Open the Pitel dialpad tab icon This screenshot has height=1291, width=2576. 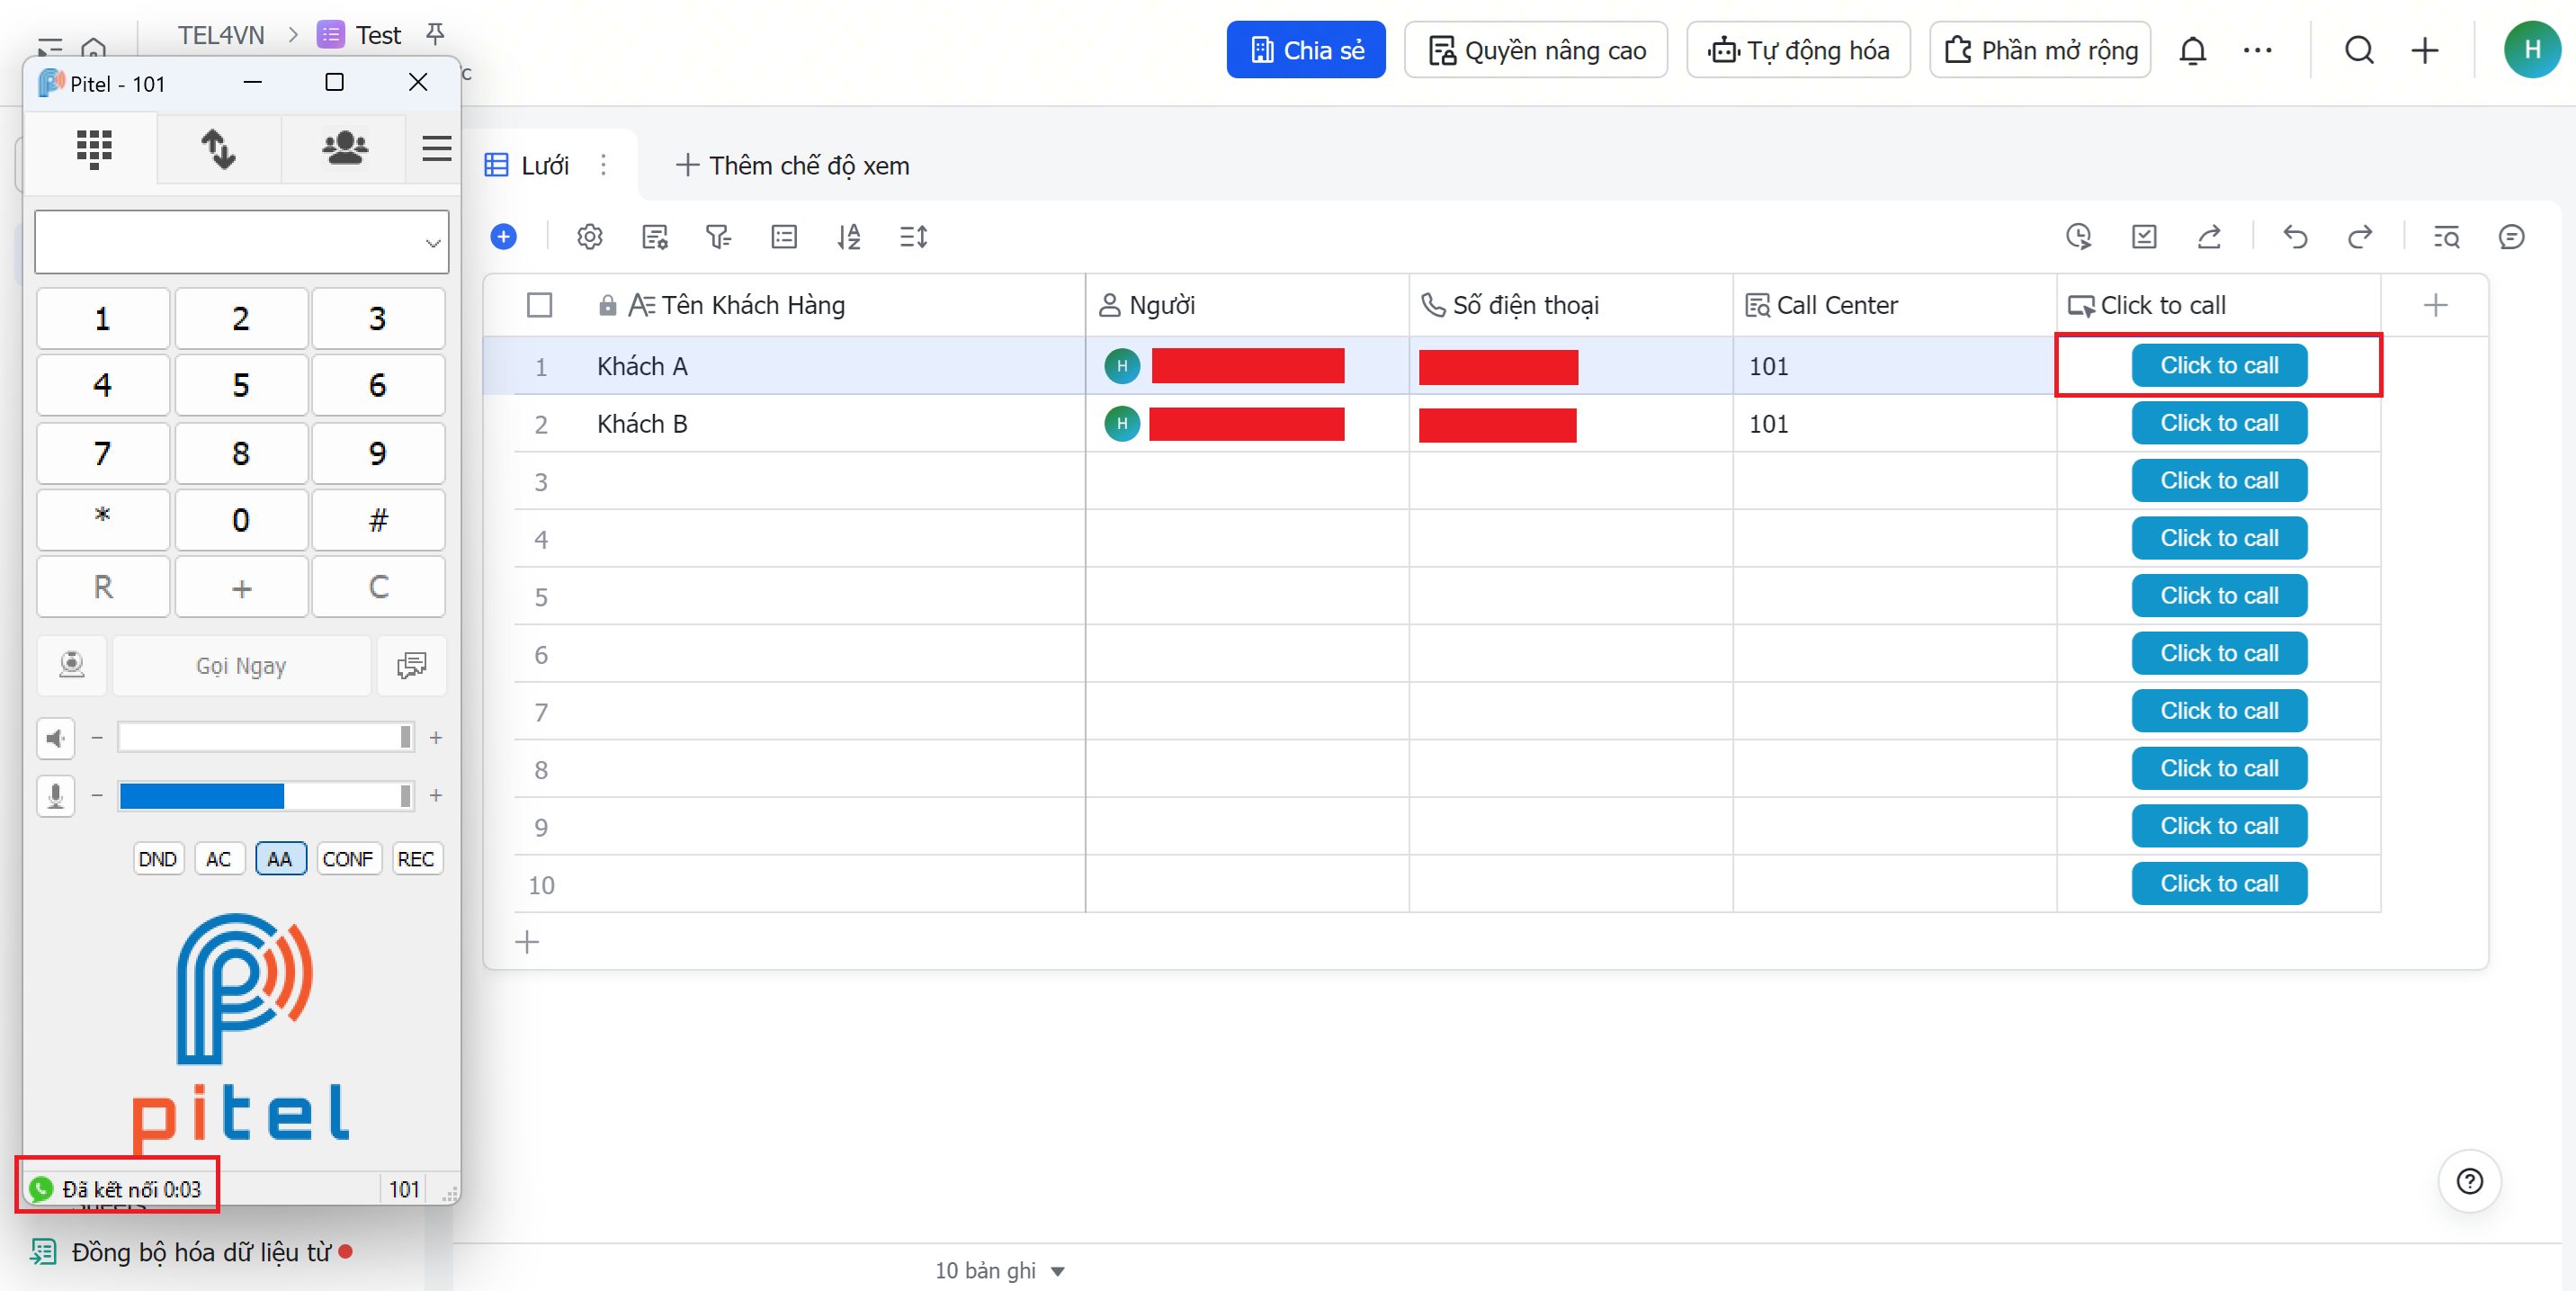point(94,149)
